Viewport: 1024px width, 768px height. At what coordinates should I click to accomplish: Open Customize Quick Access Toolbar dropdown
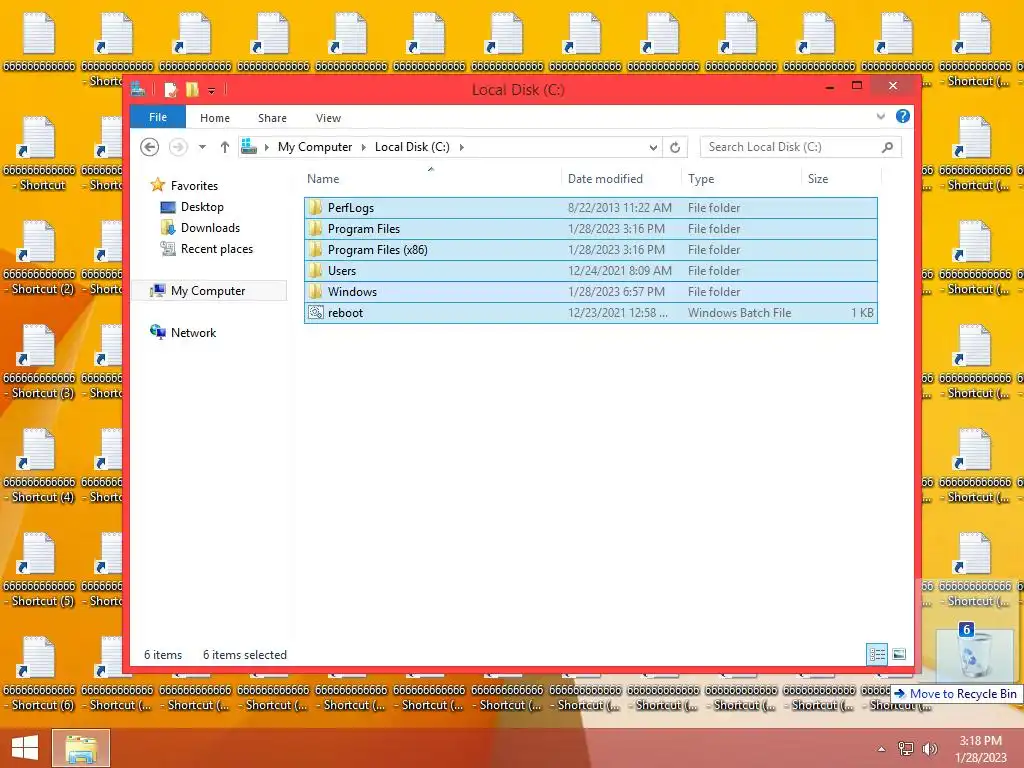(x=212, y=90)
